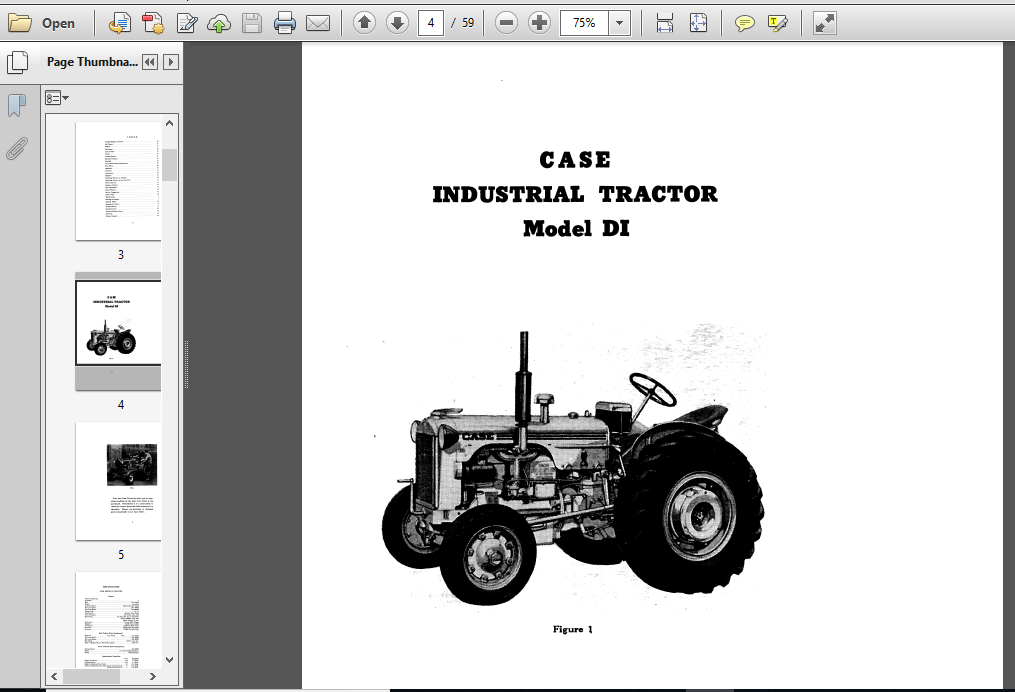
Task: Click the INDUSTRIAL TRACTOR heading
Action: [575, 194]
